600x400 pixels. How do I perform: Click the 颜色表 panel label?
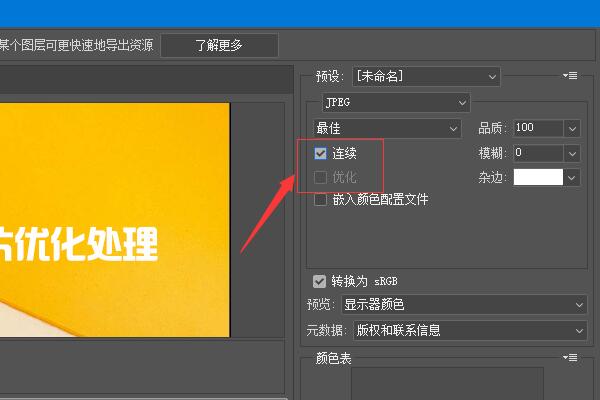click(333, 359)
